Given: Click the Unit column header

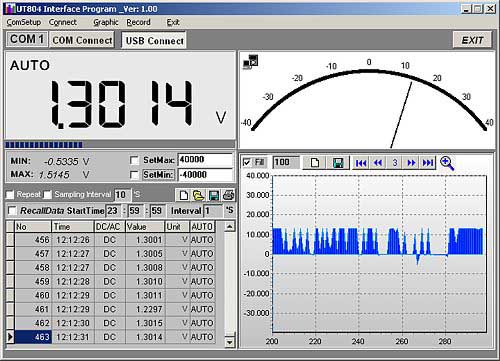Looking at the screenshot, I should coord(177,227).
